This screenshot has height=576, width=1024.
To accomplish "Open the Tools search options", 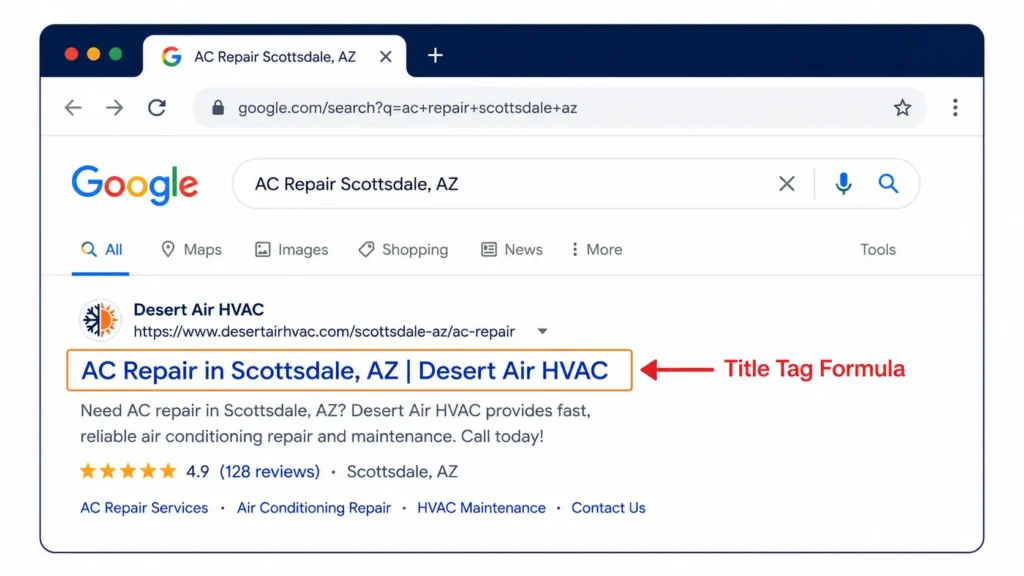I will tap(878, 249).
